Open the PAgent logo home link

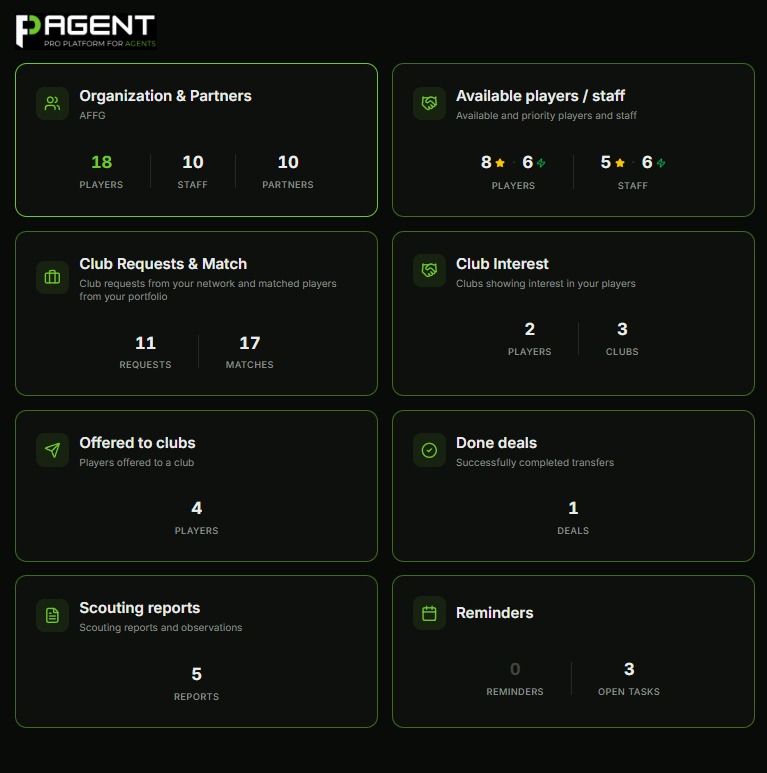tap(86, 31)
